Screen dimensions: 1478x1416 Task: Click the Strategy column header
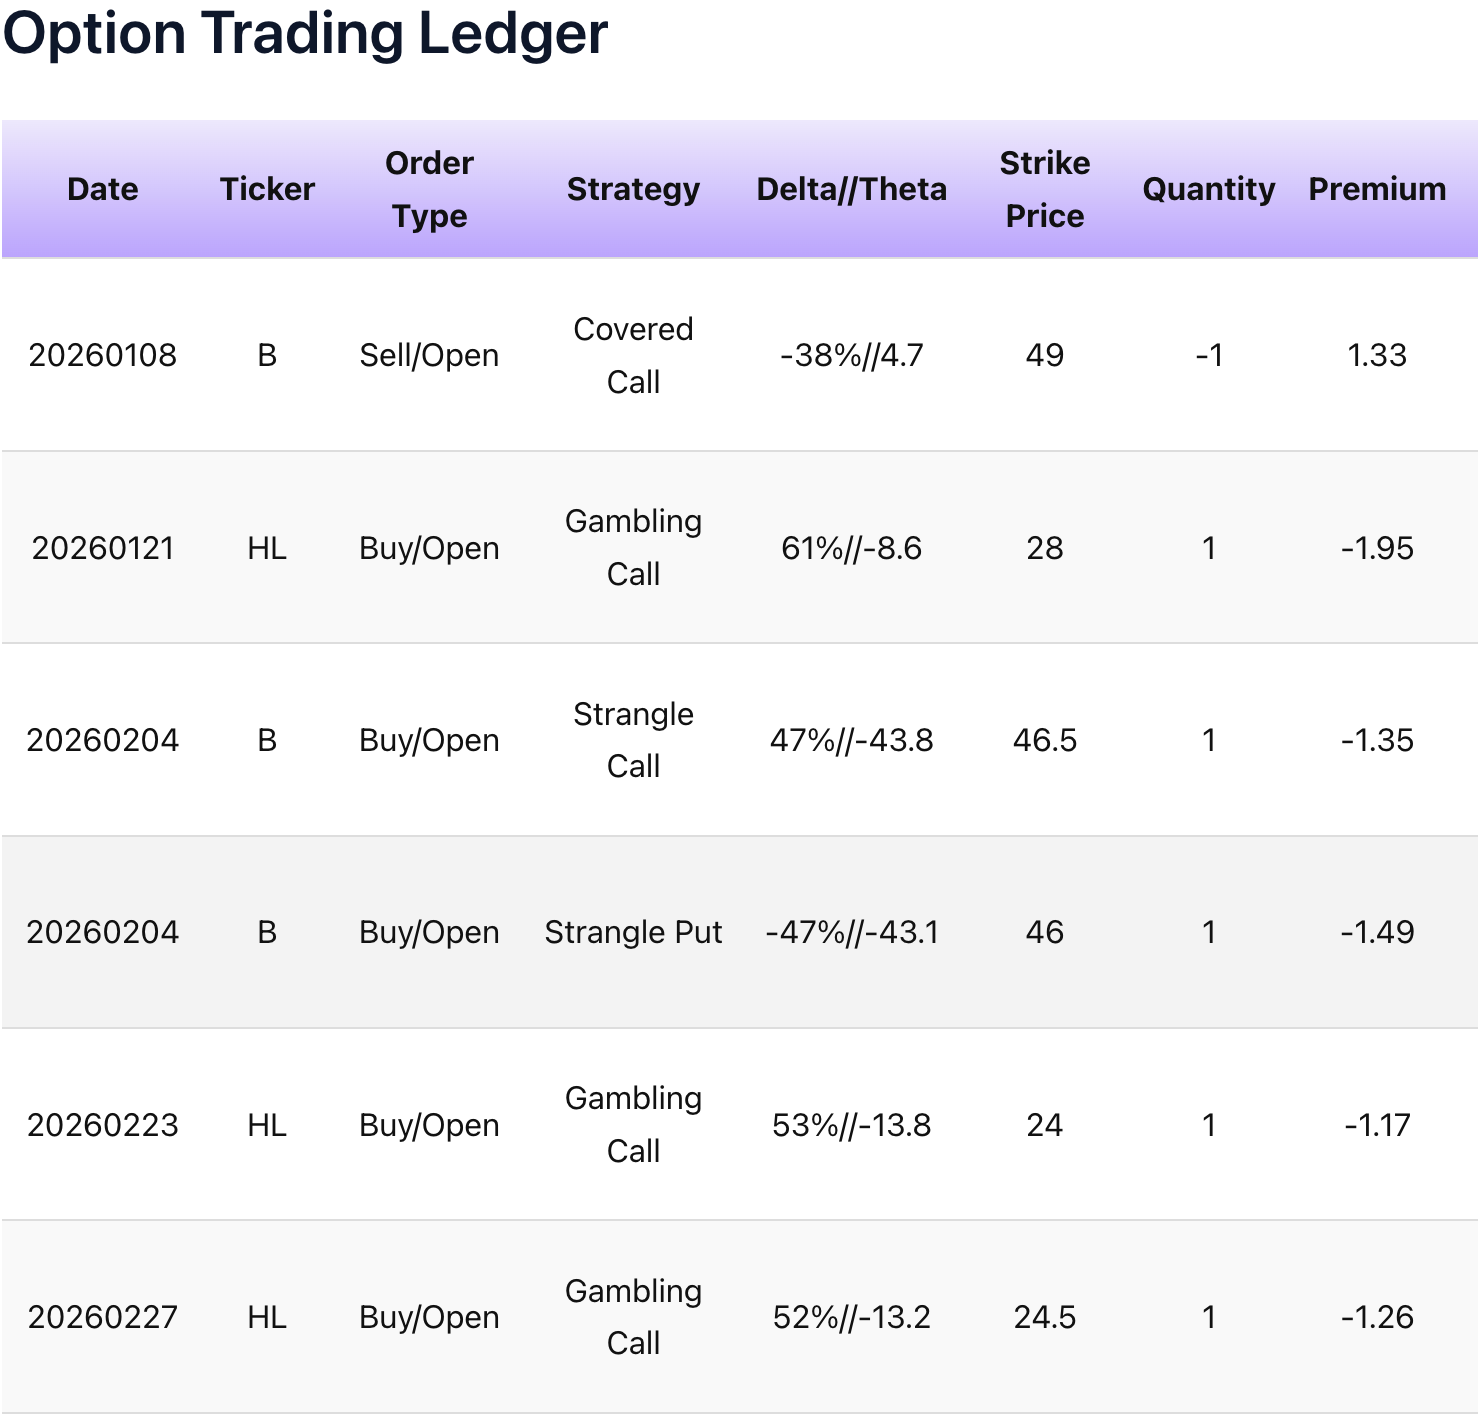[633, 189]
